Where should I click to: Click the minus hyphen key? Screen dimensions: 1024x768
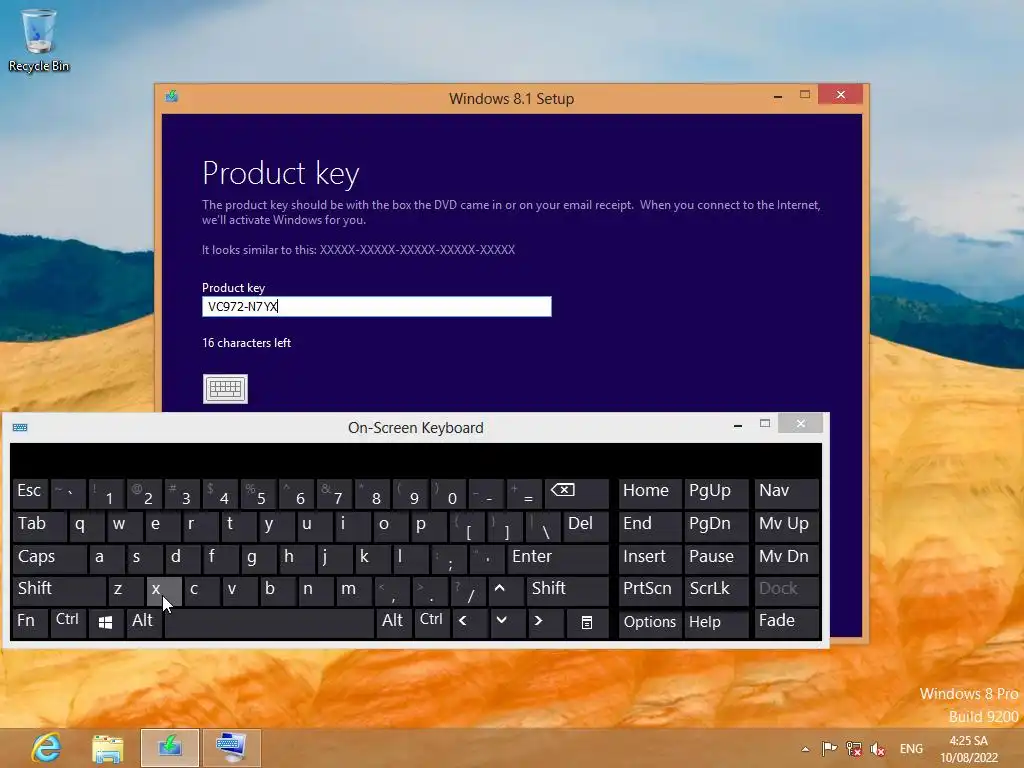[486, 493]
